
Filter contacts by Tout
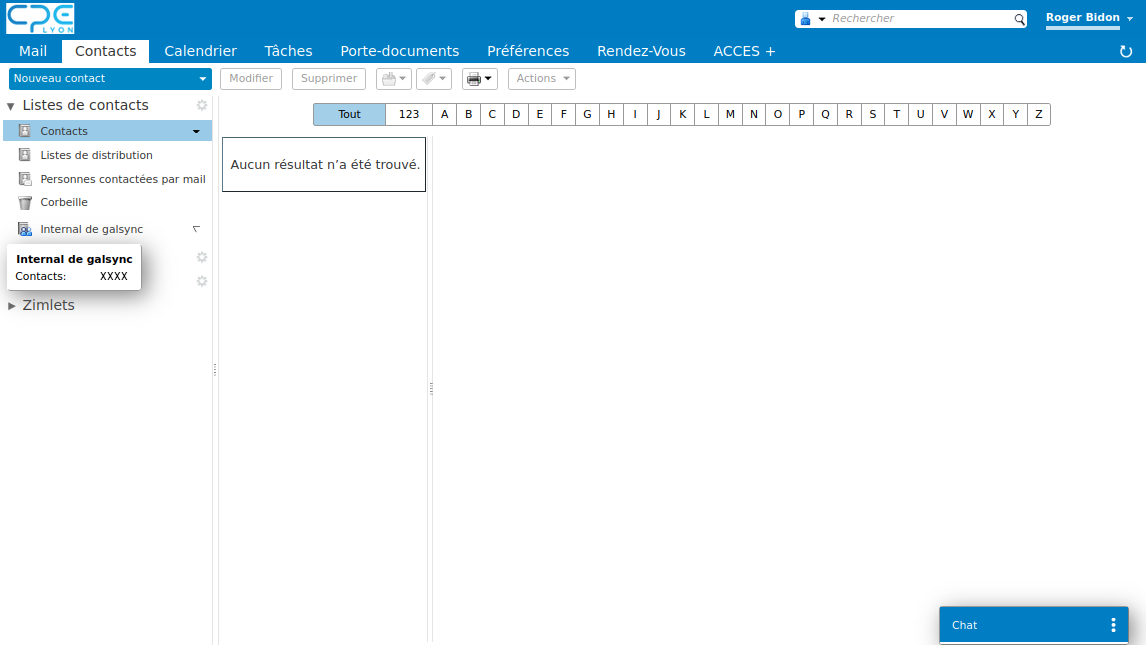tap(349, 115)
